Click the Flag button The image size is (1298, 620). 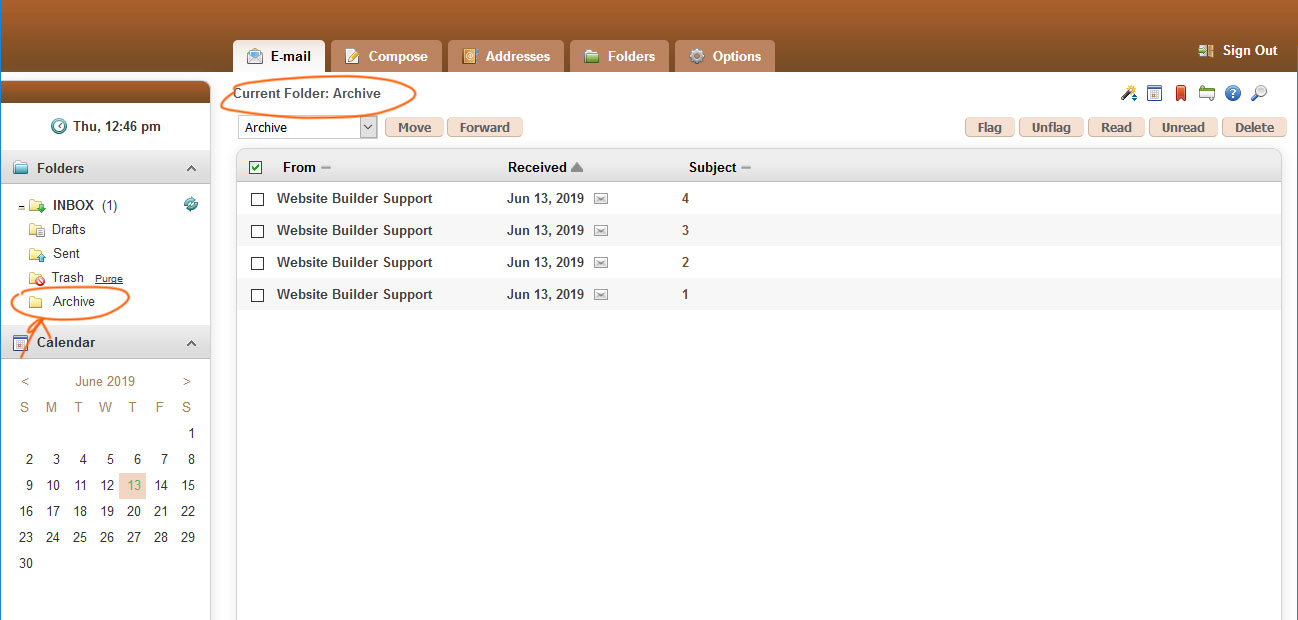click(x=990, y=128)
